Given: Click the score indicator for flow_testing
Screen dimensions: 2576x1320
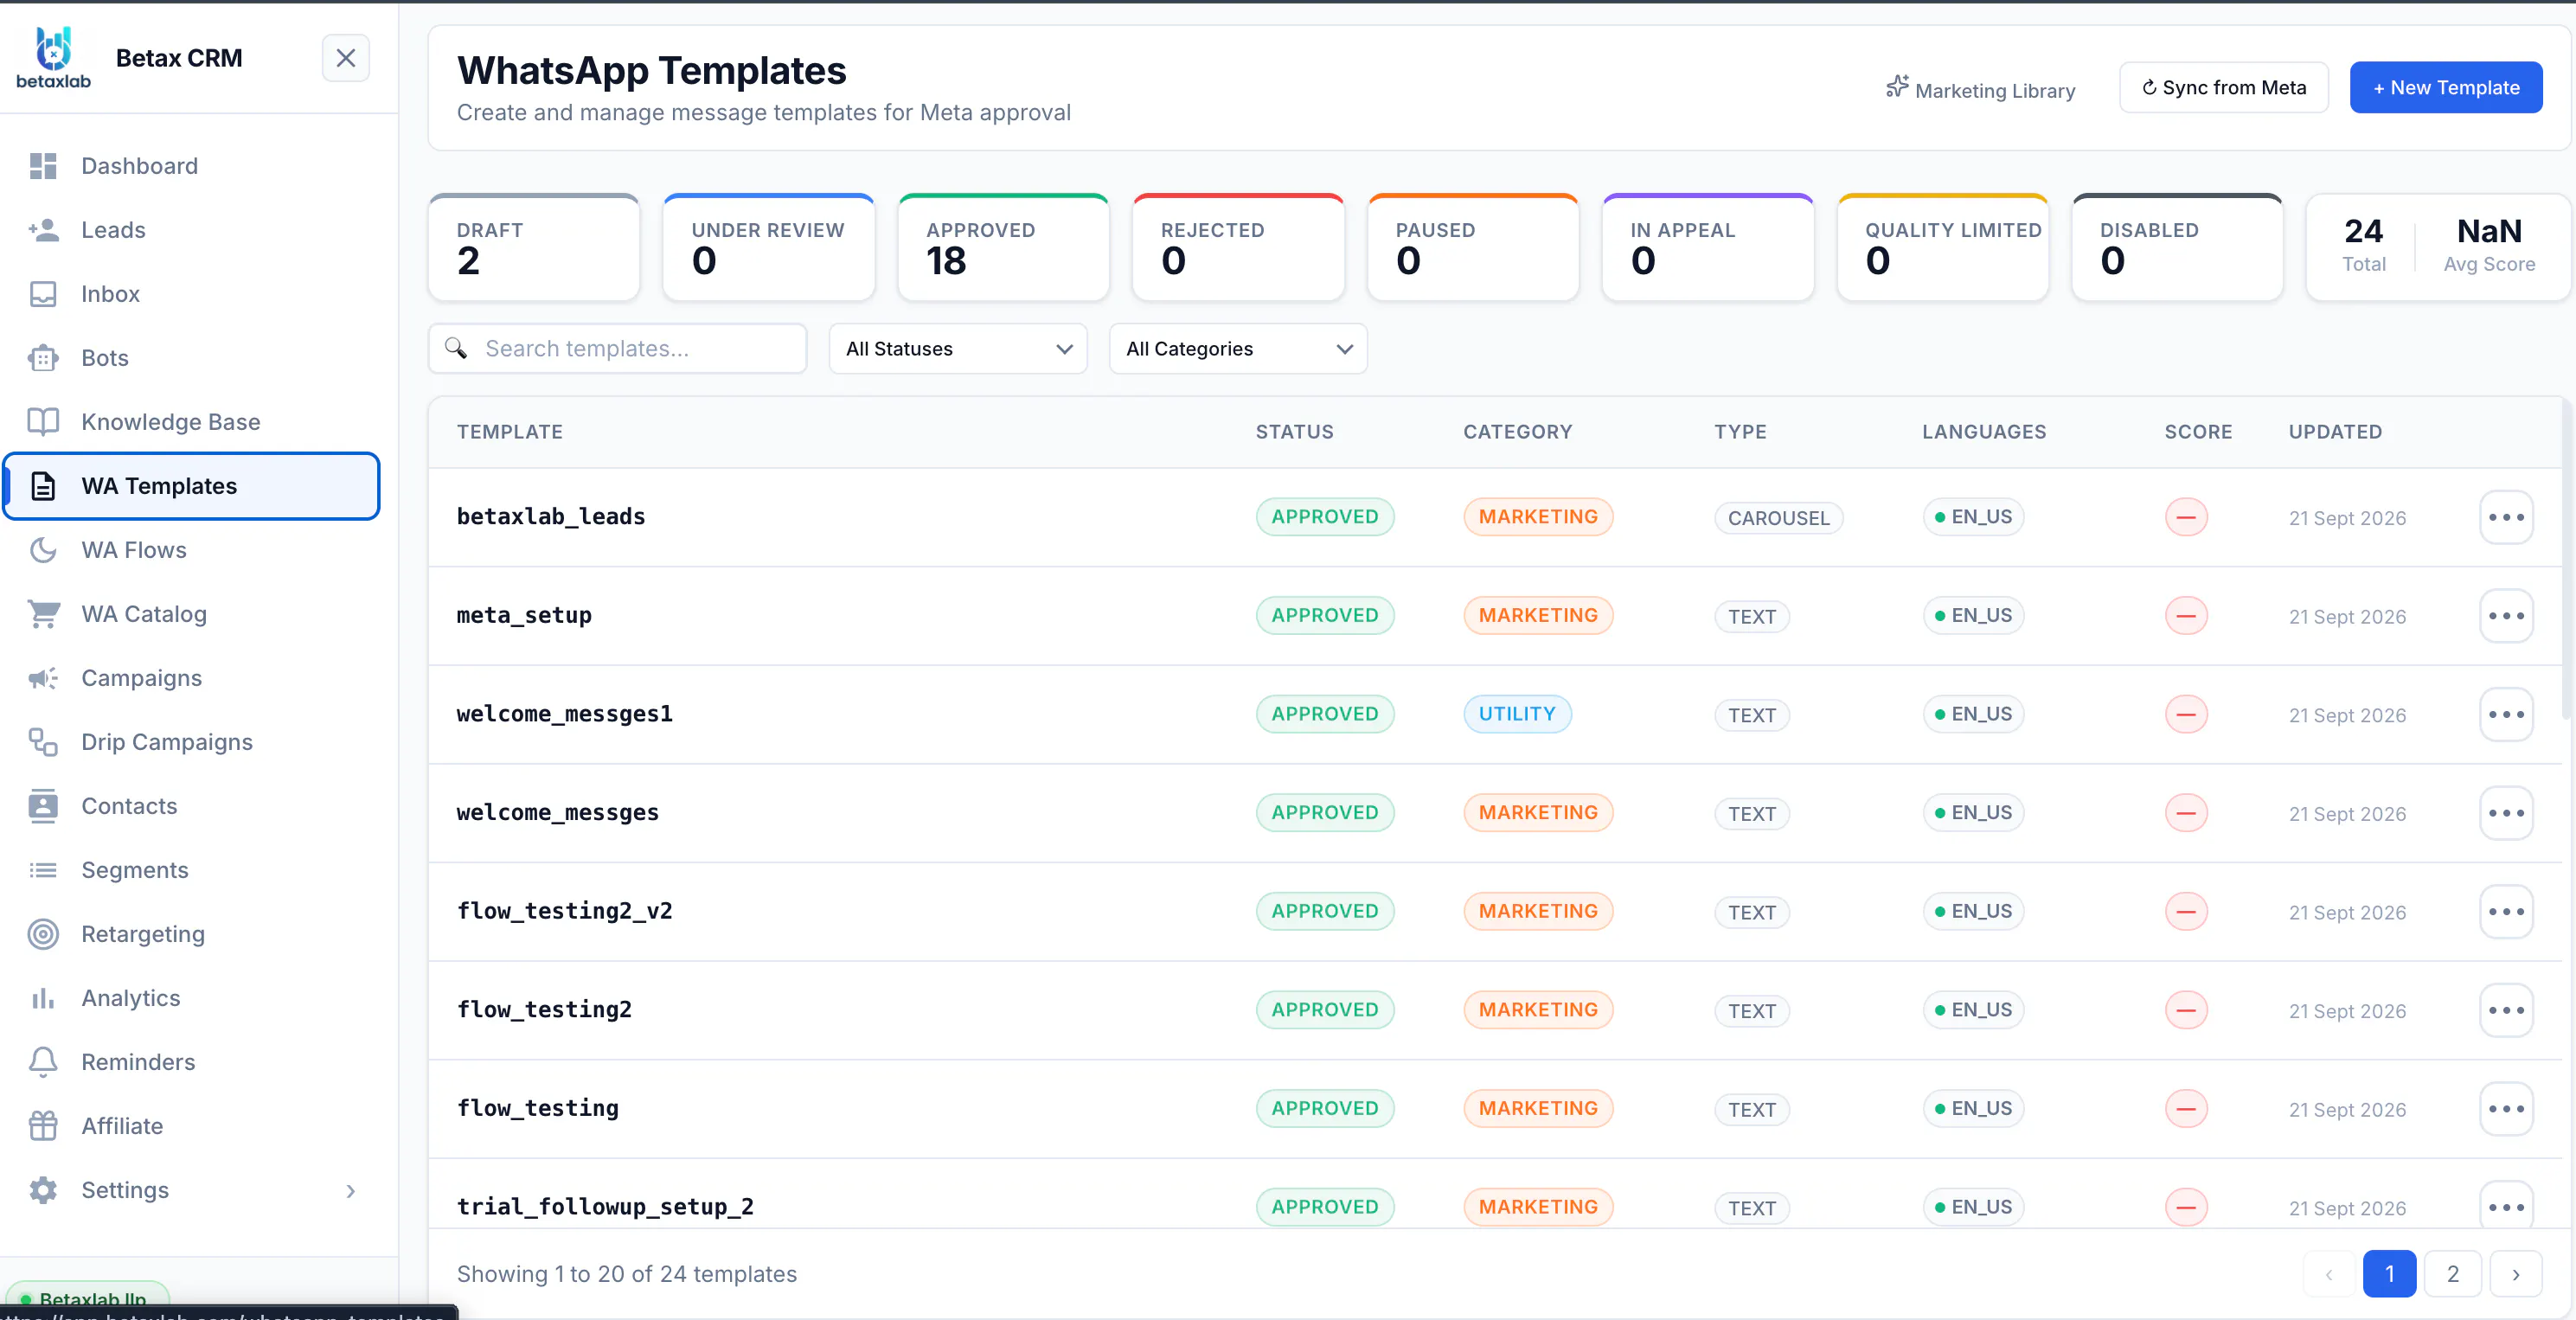Looking at the screenshot, I should click(2186, 1108).
